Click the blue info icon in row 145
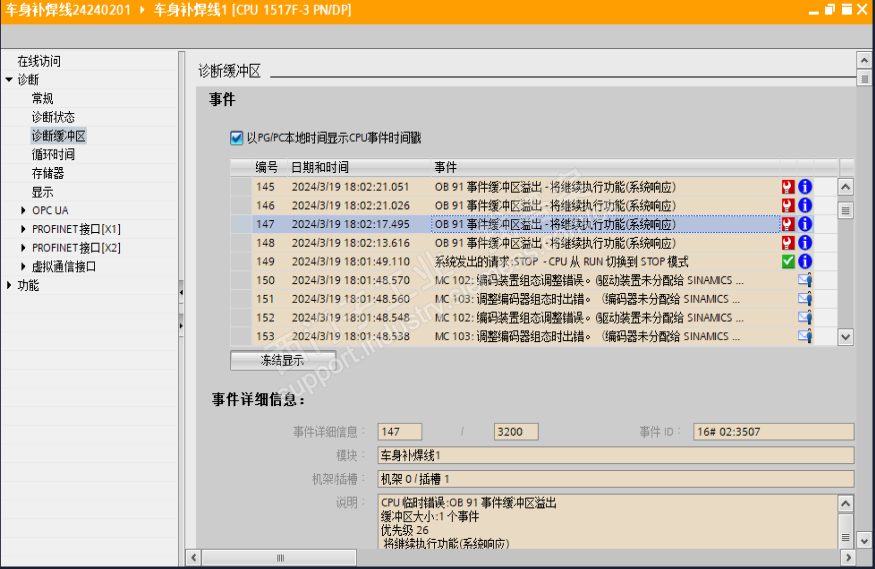 805,187
